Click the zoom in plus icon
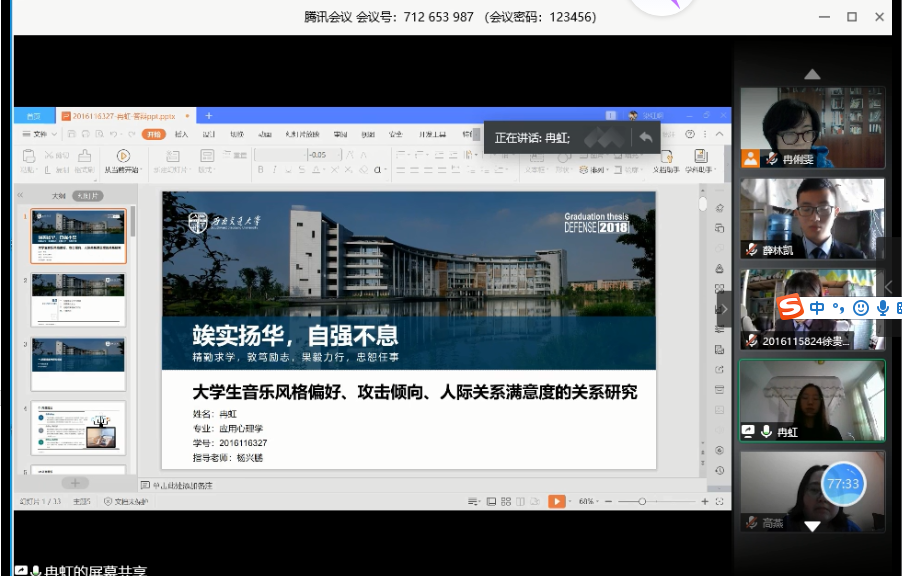 coord(704,501)
